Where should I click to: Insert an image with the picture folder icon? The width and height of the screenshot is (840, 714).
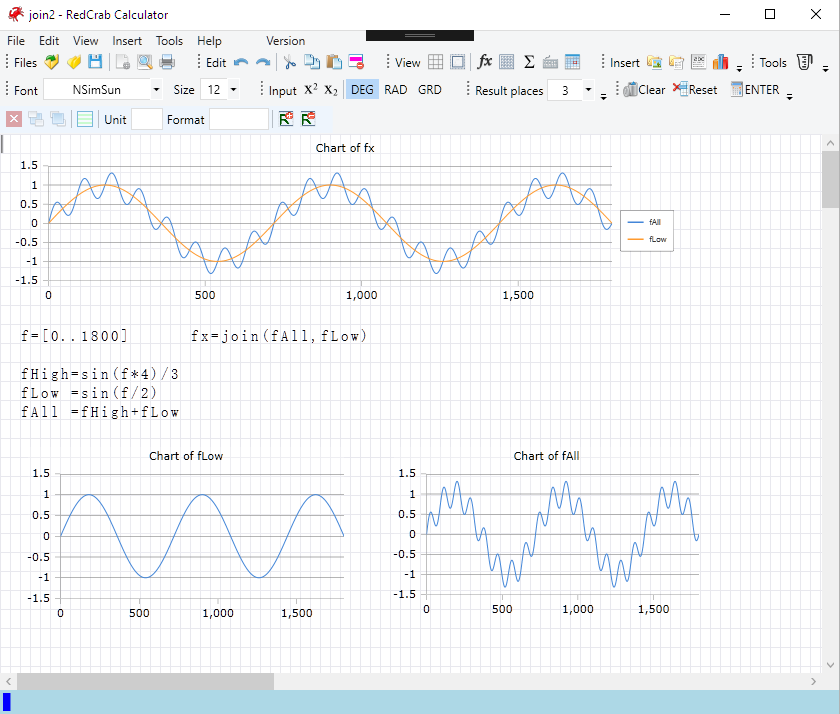click(x=654, y=62)
